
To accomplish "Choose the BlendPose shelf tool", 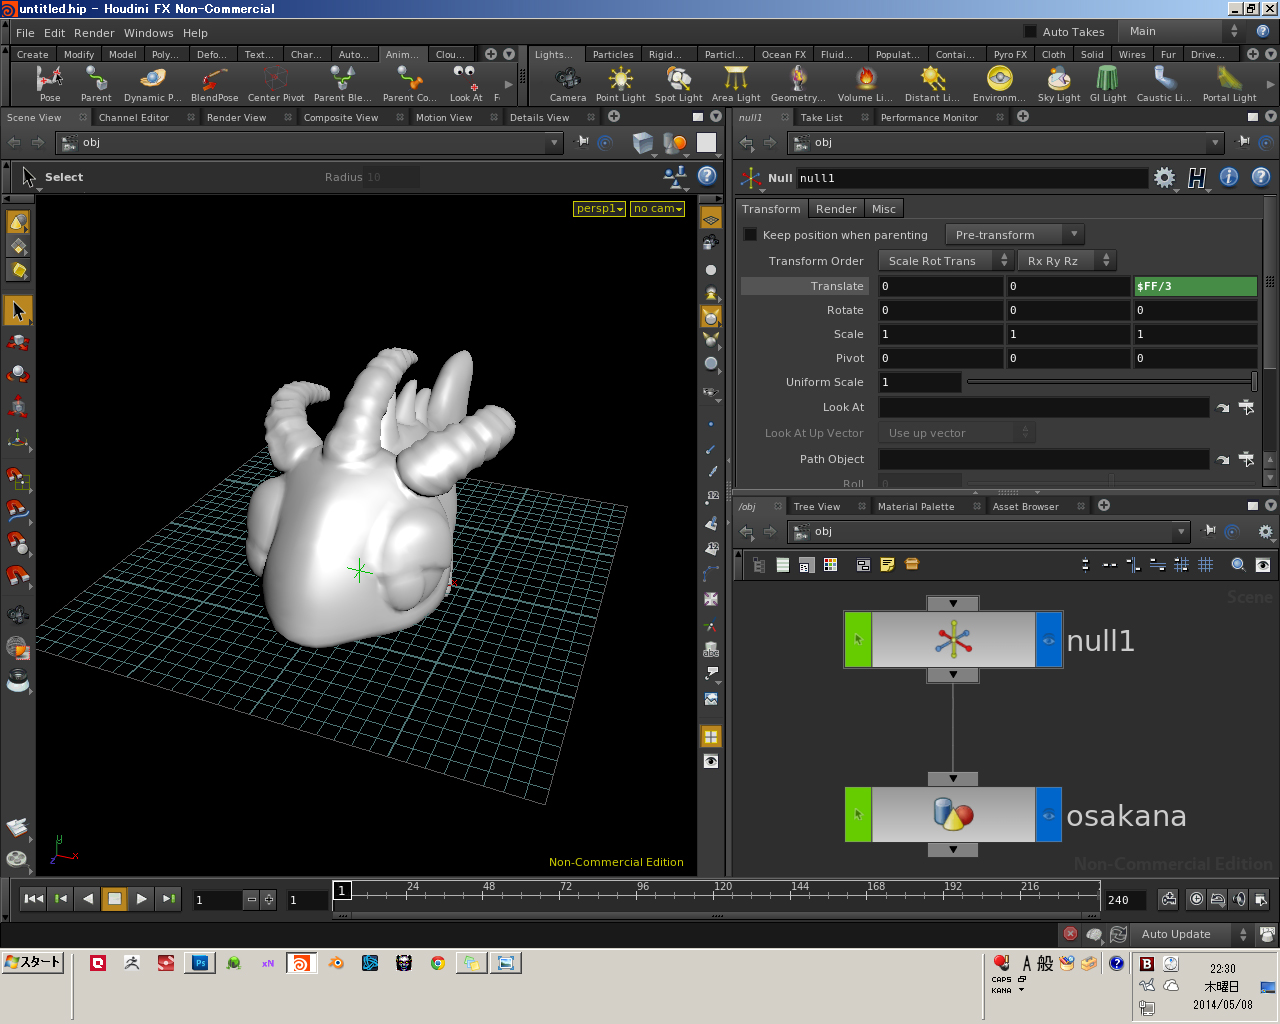I will coord(214,84).
